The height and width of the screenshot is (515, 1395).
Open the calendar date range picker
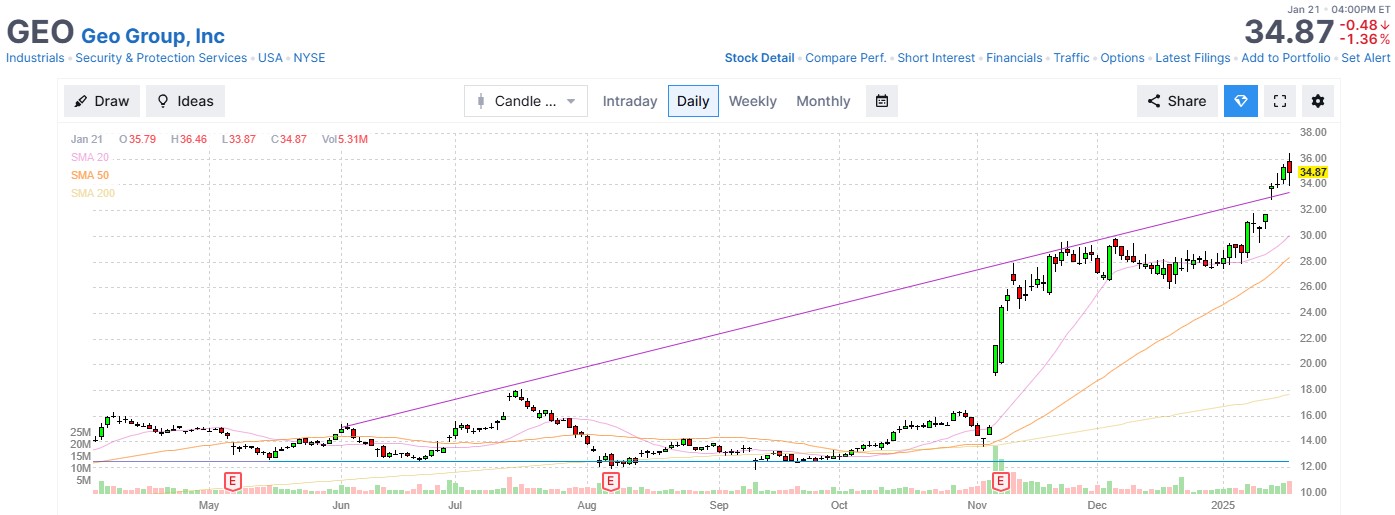[x=881, y=101]
